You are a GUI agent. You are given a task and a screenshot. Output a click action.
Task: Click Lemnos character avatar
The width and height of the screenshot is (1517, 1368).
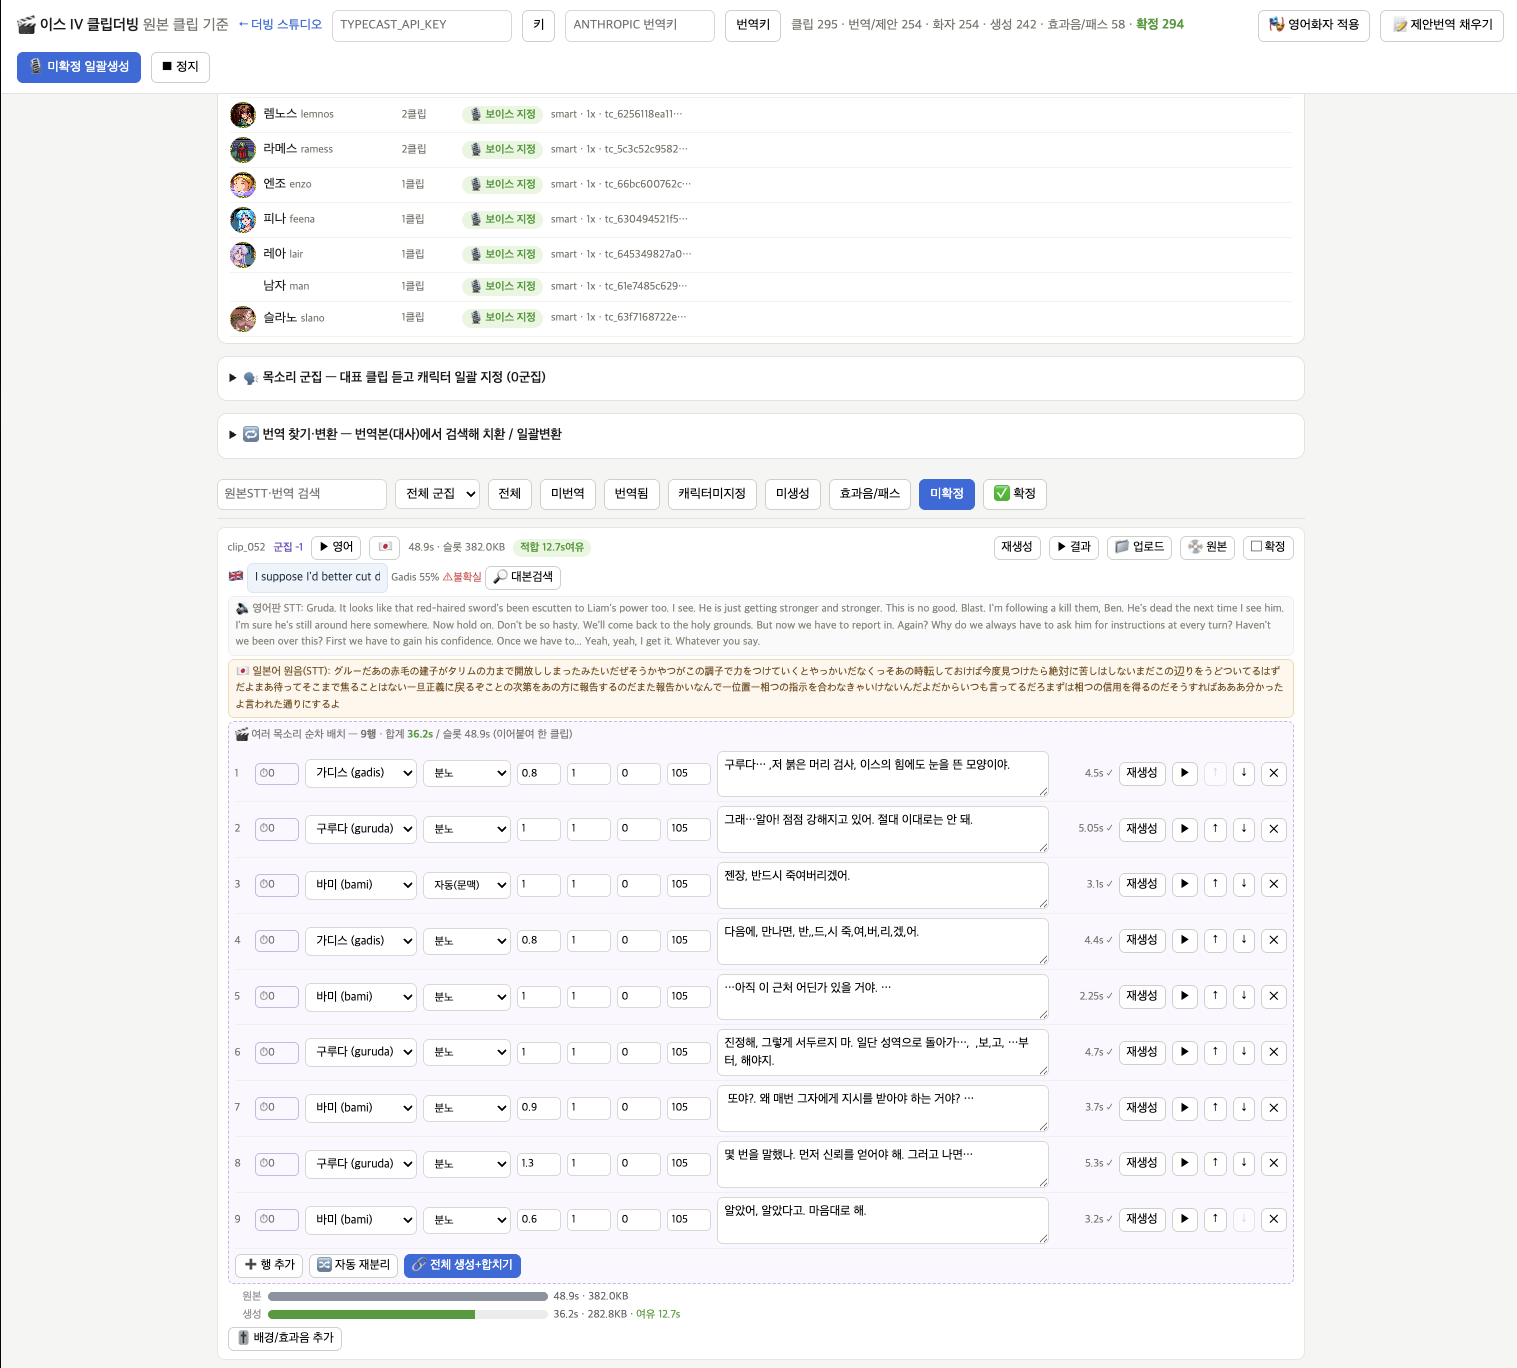(243, 114)
